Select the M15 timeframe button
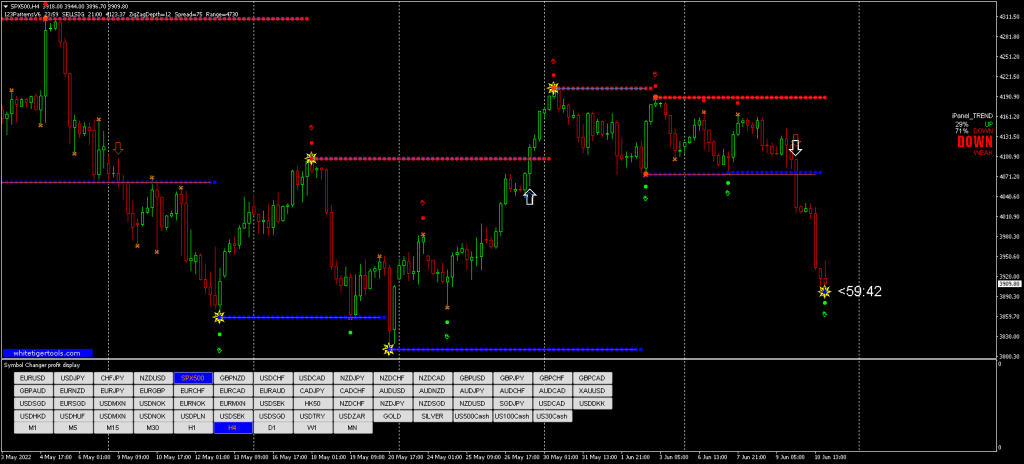 point(113,427)
